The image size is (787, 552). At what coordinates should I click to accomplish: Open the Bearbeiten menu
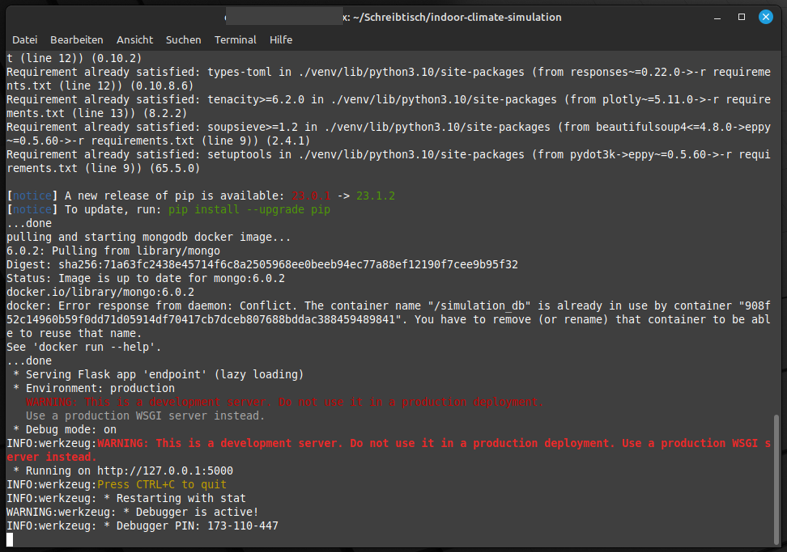coord(77,40)
